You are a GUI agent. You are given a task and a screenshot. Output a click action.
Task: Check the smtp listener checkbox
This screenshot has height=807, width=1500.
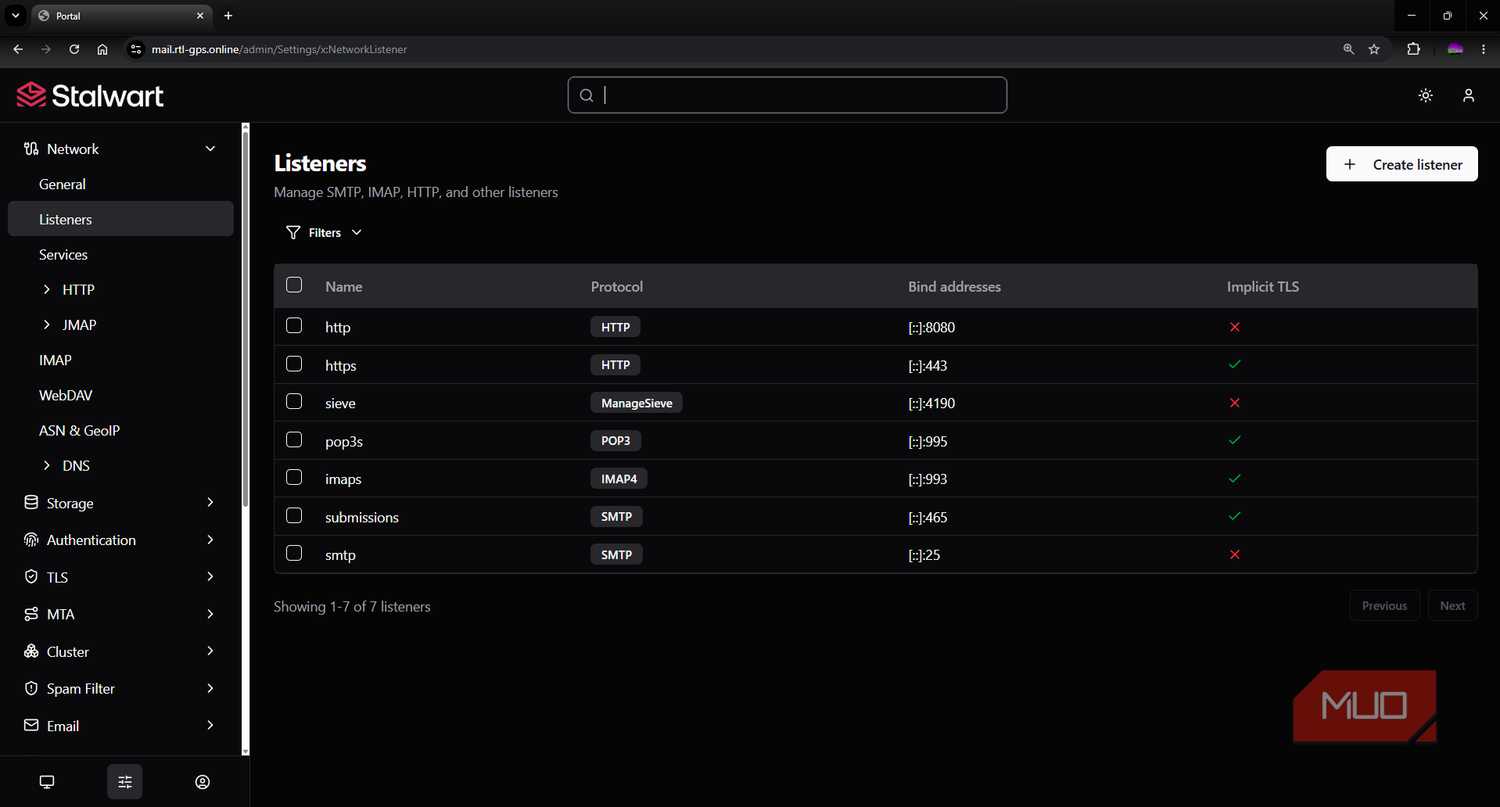tap(294, 553)
